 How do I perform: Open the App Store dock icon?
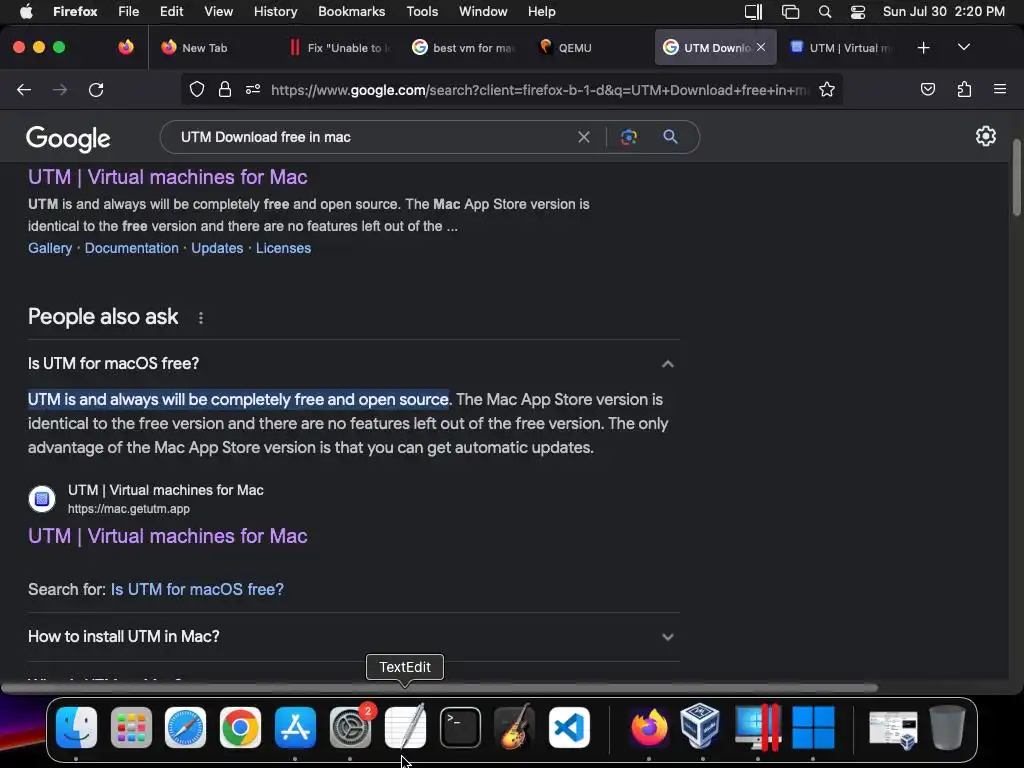point(295,728)
